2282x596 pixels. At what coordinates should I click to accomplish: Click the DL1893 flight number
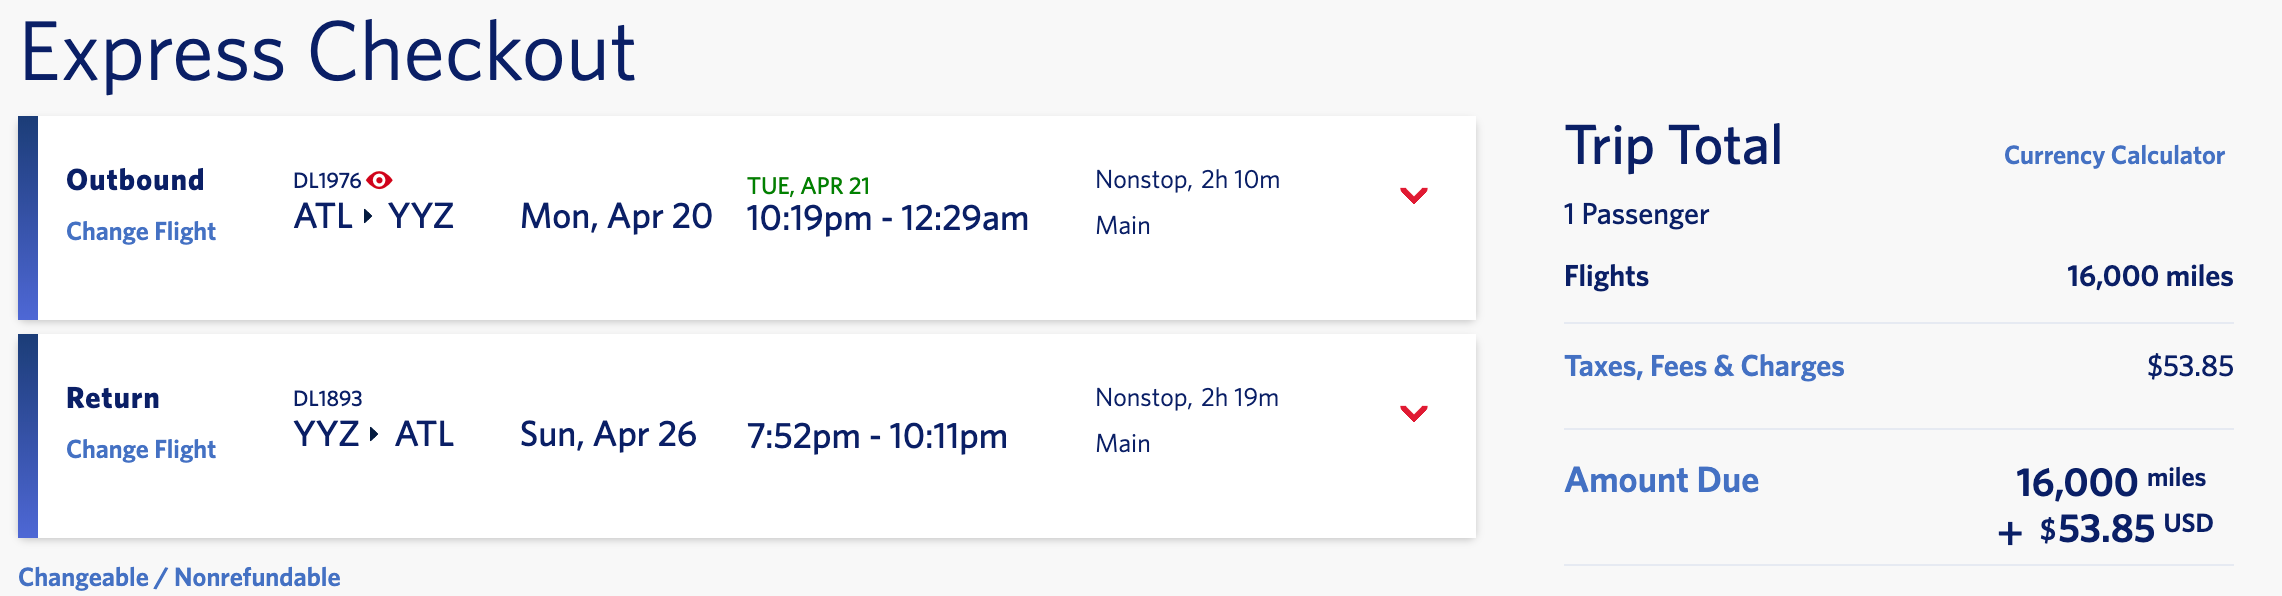click(x=327, y=398)
